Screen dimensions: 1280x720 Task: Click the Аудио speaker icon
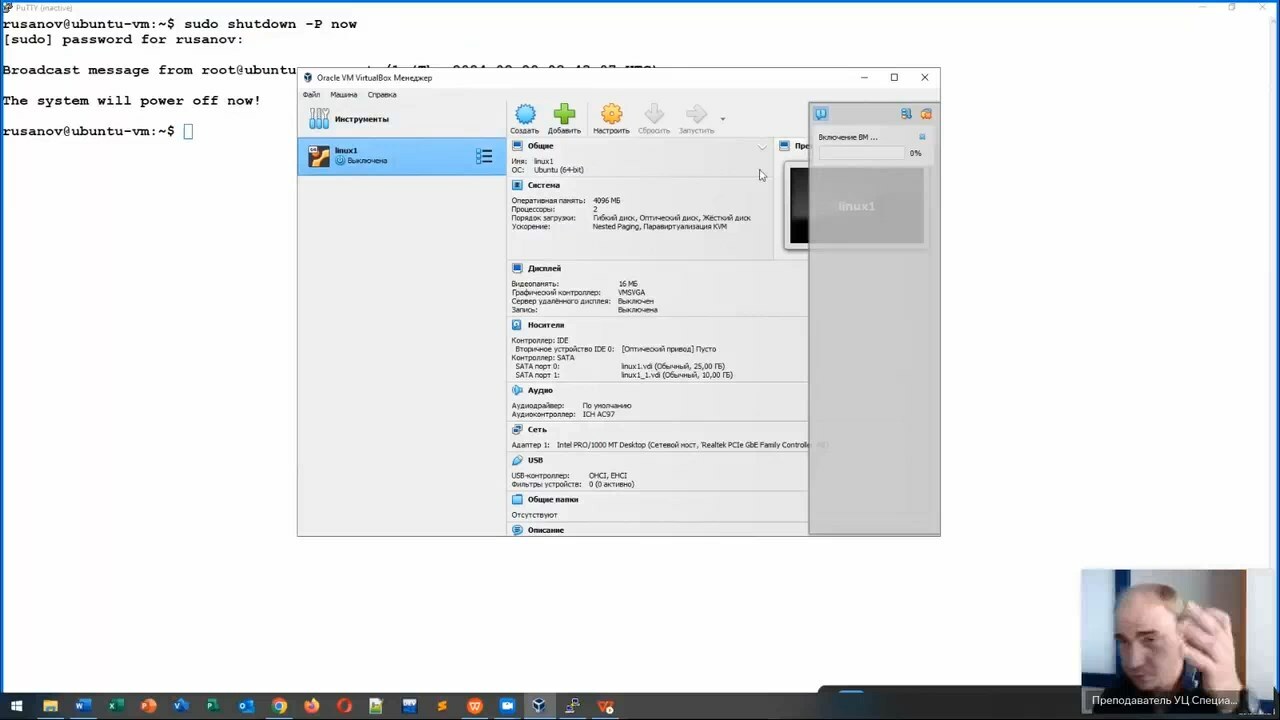click(x=517, y=390)
